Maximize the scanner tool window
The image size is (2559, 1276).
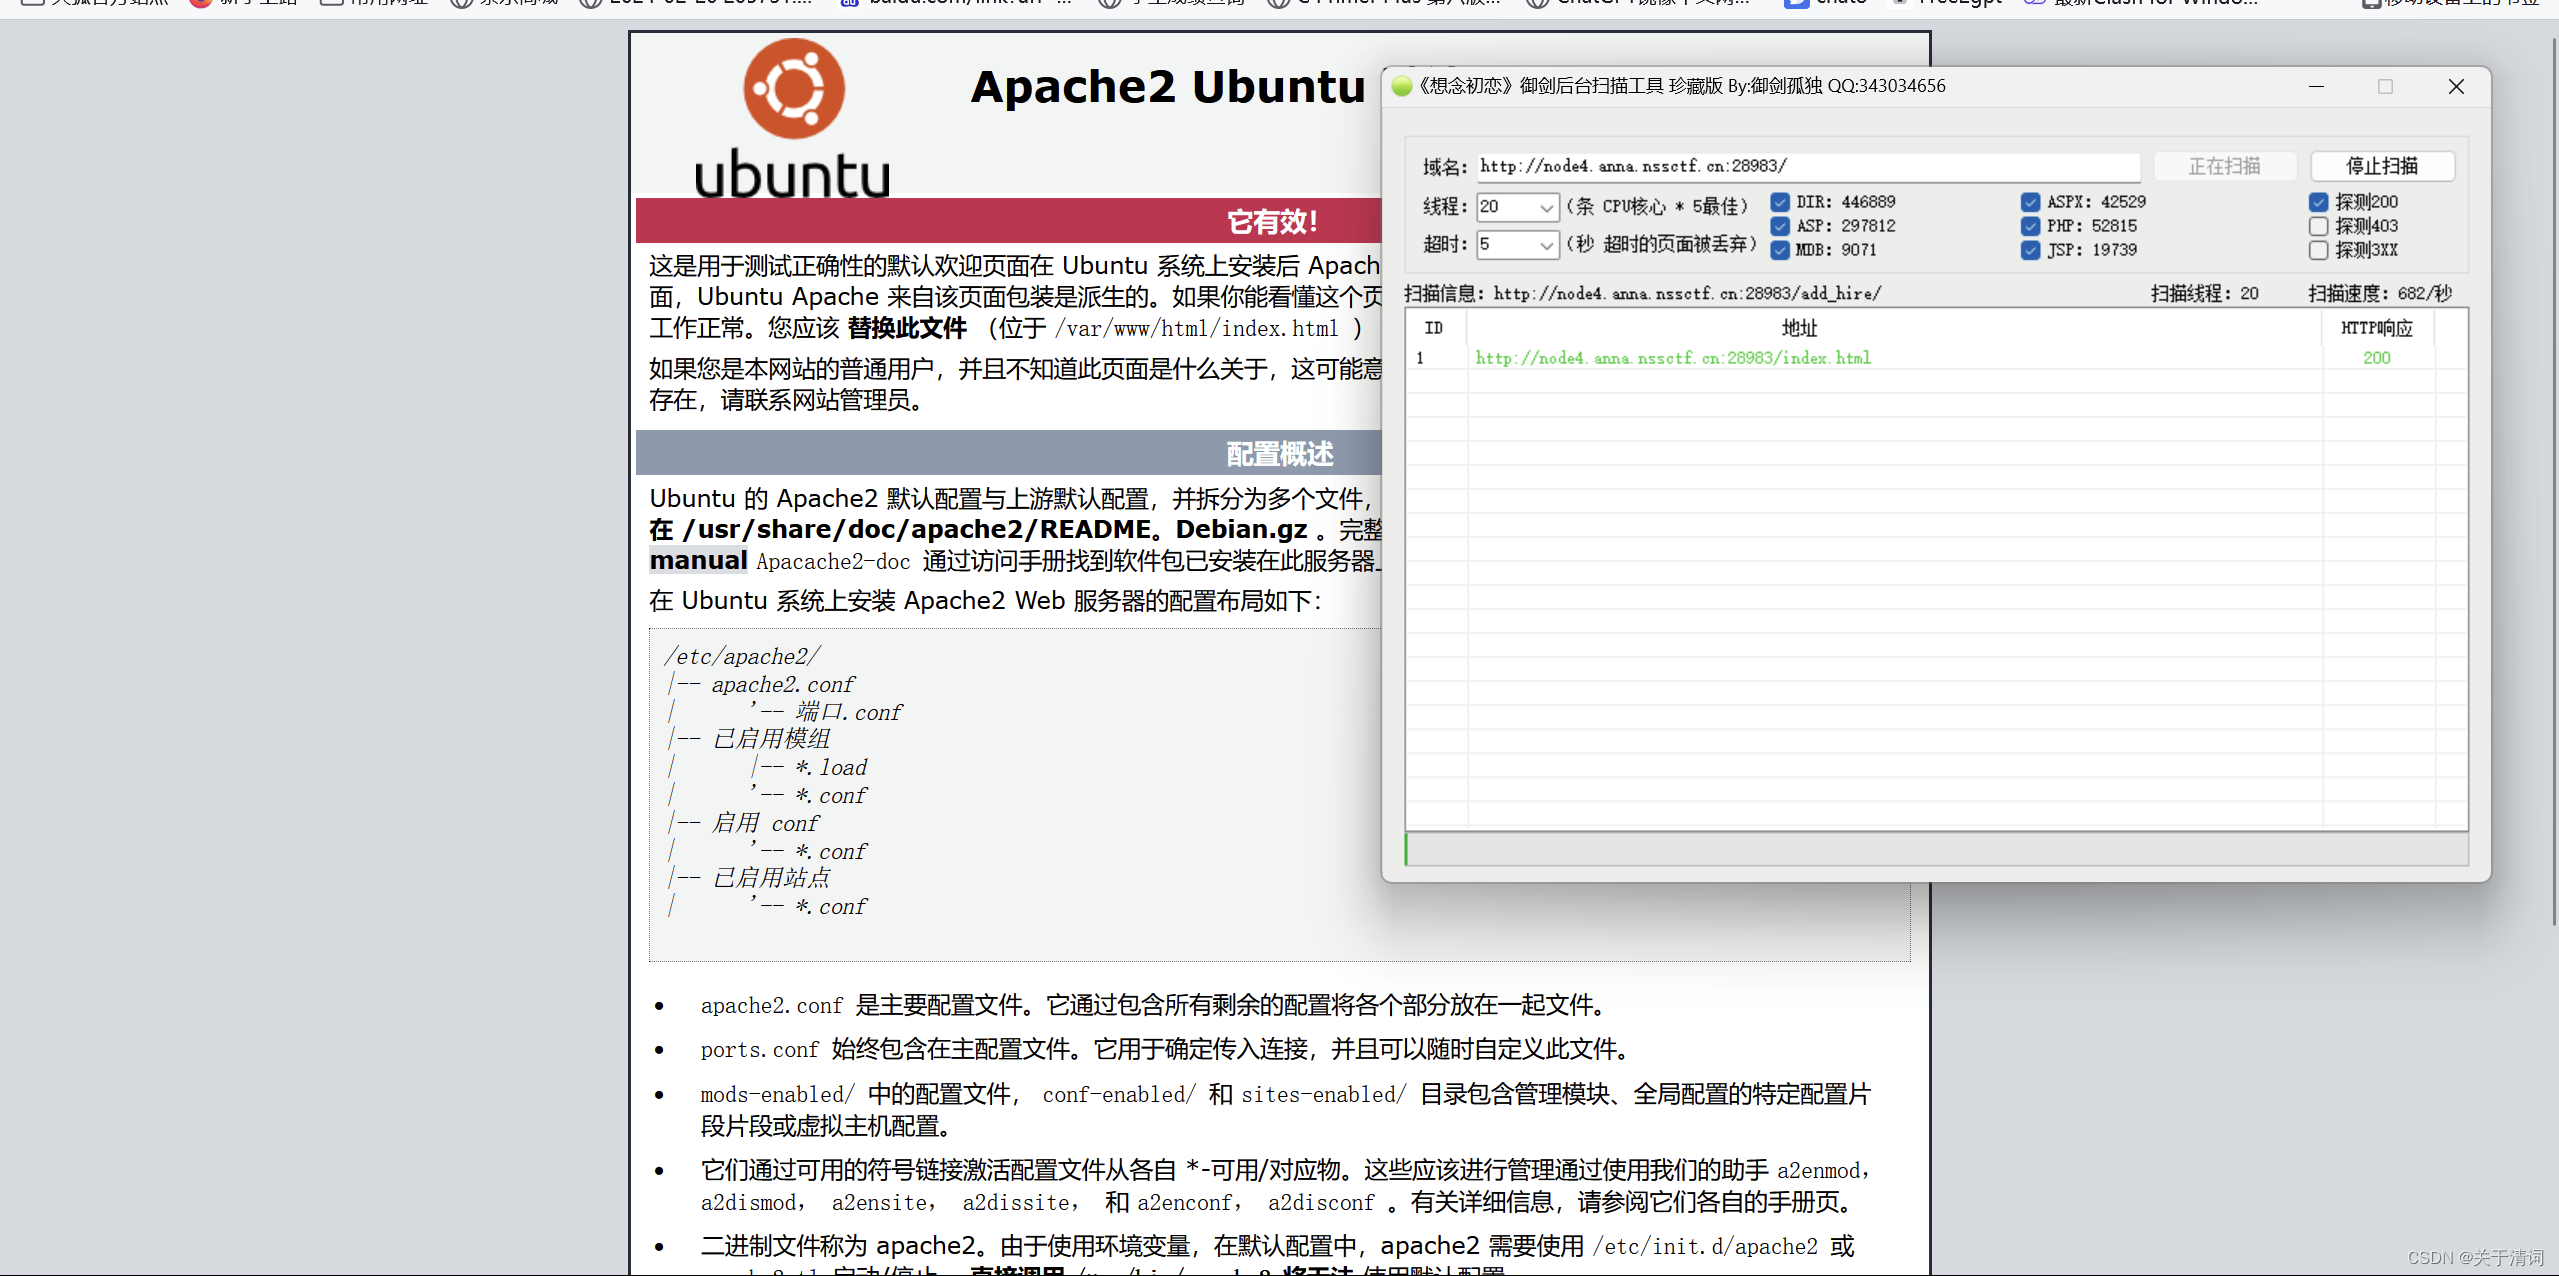click(2385, 87)
